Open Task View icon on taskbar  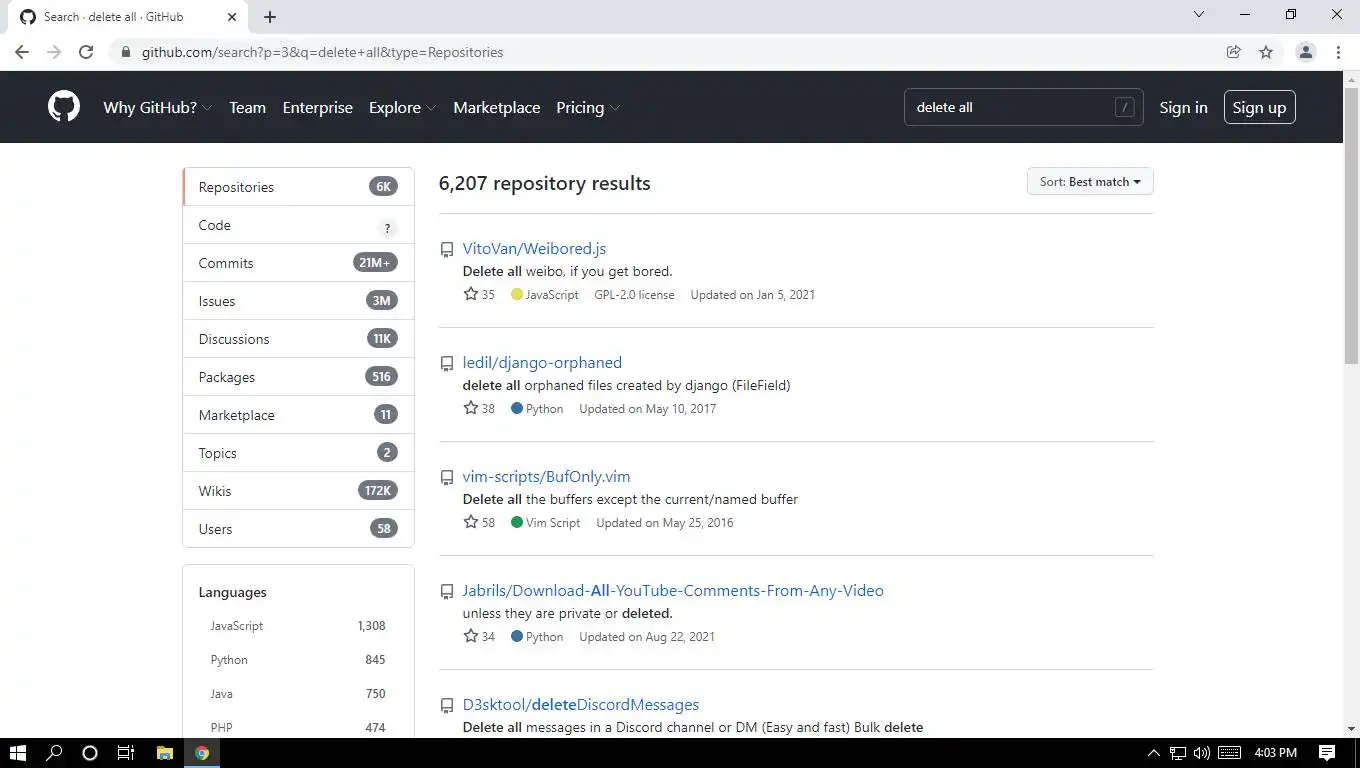tap(126, 753)
